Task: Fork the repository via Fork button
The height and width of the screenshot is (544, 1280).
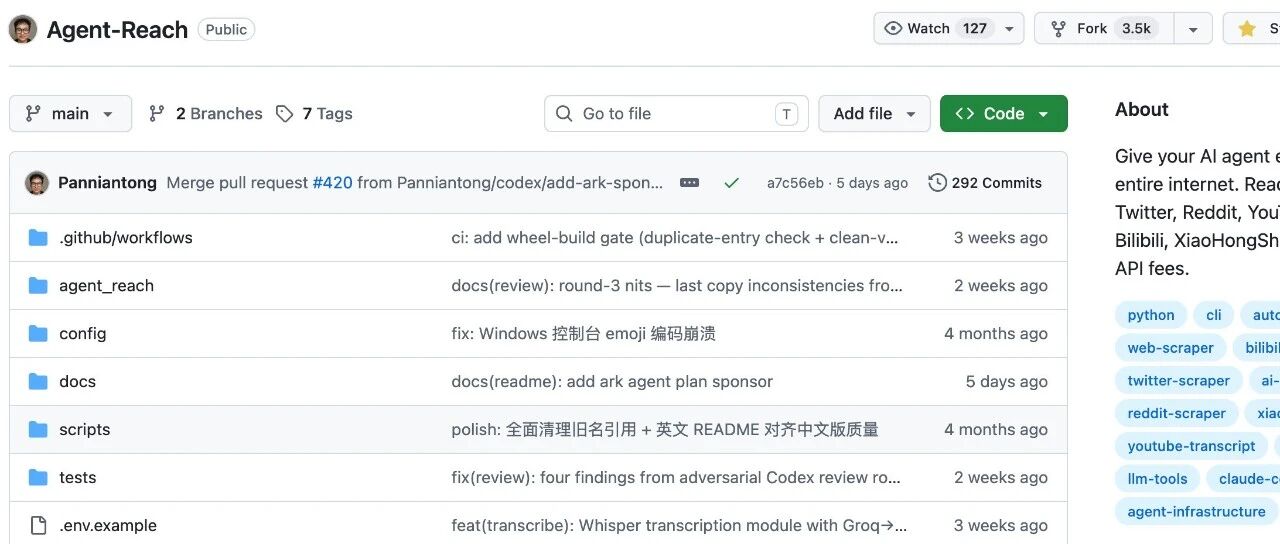Action: click(x=1104, y=28)
